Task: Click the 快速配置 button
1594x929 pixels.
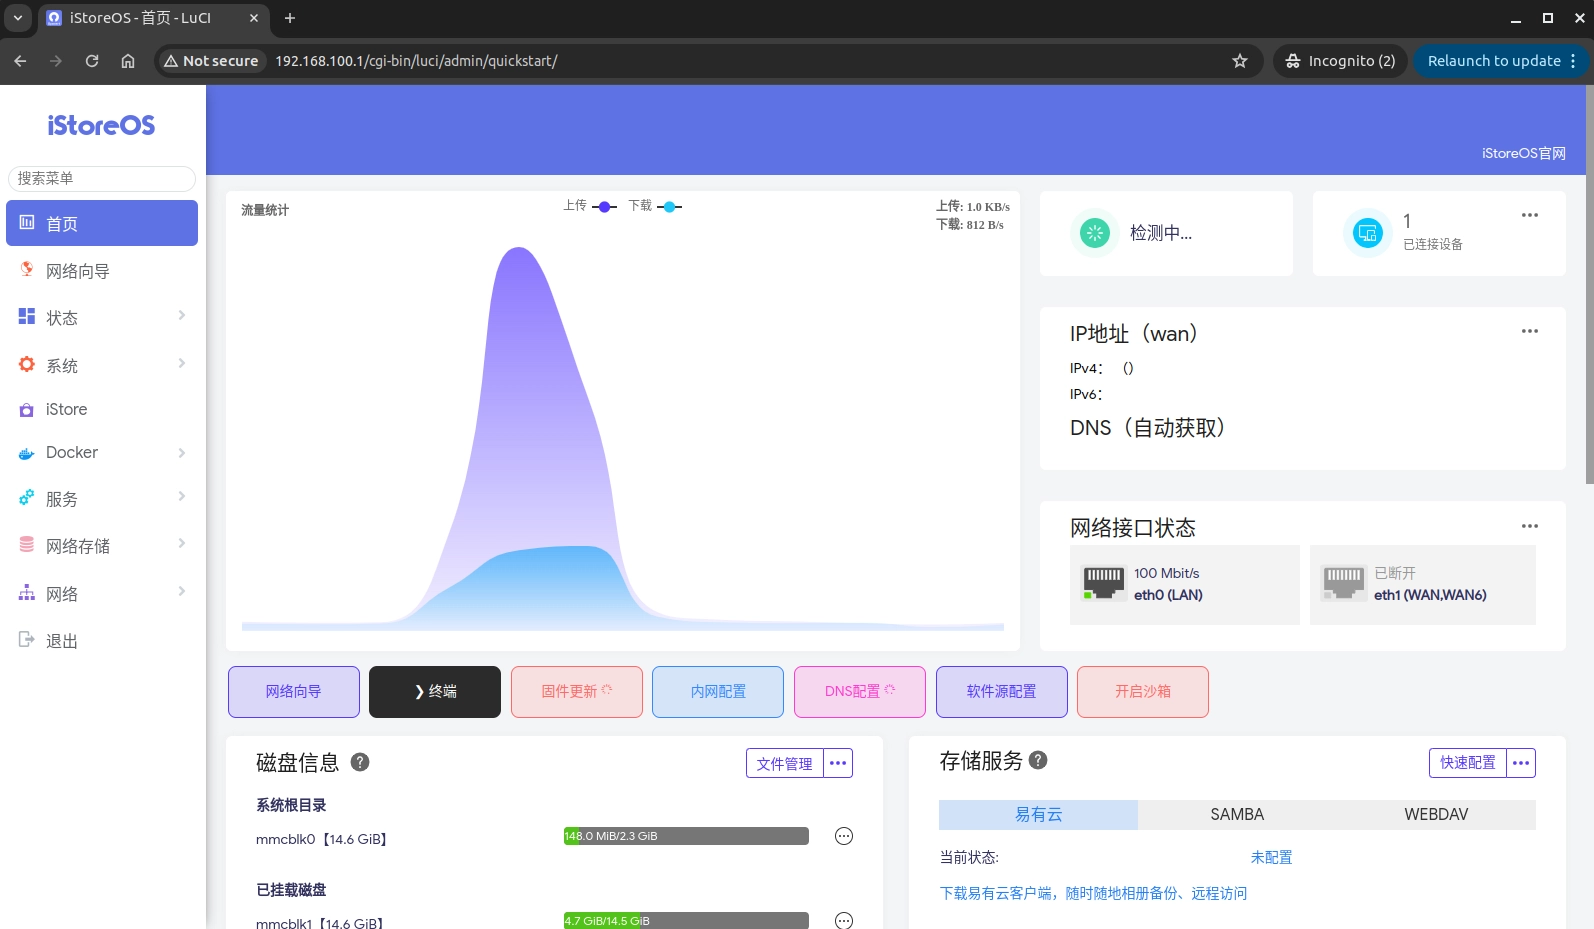Action: 1468,763
